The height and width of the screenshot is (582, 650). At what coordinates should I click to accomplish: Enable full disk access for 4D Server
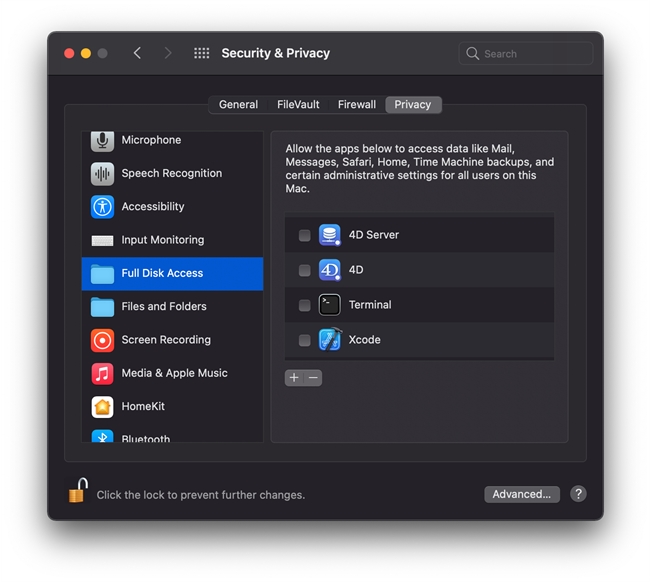click(x=305, y=236)
